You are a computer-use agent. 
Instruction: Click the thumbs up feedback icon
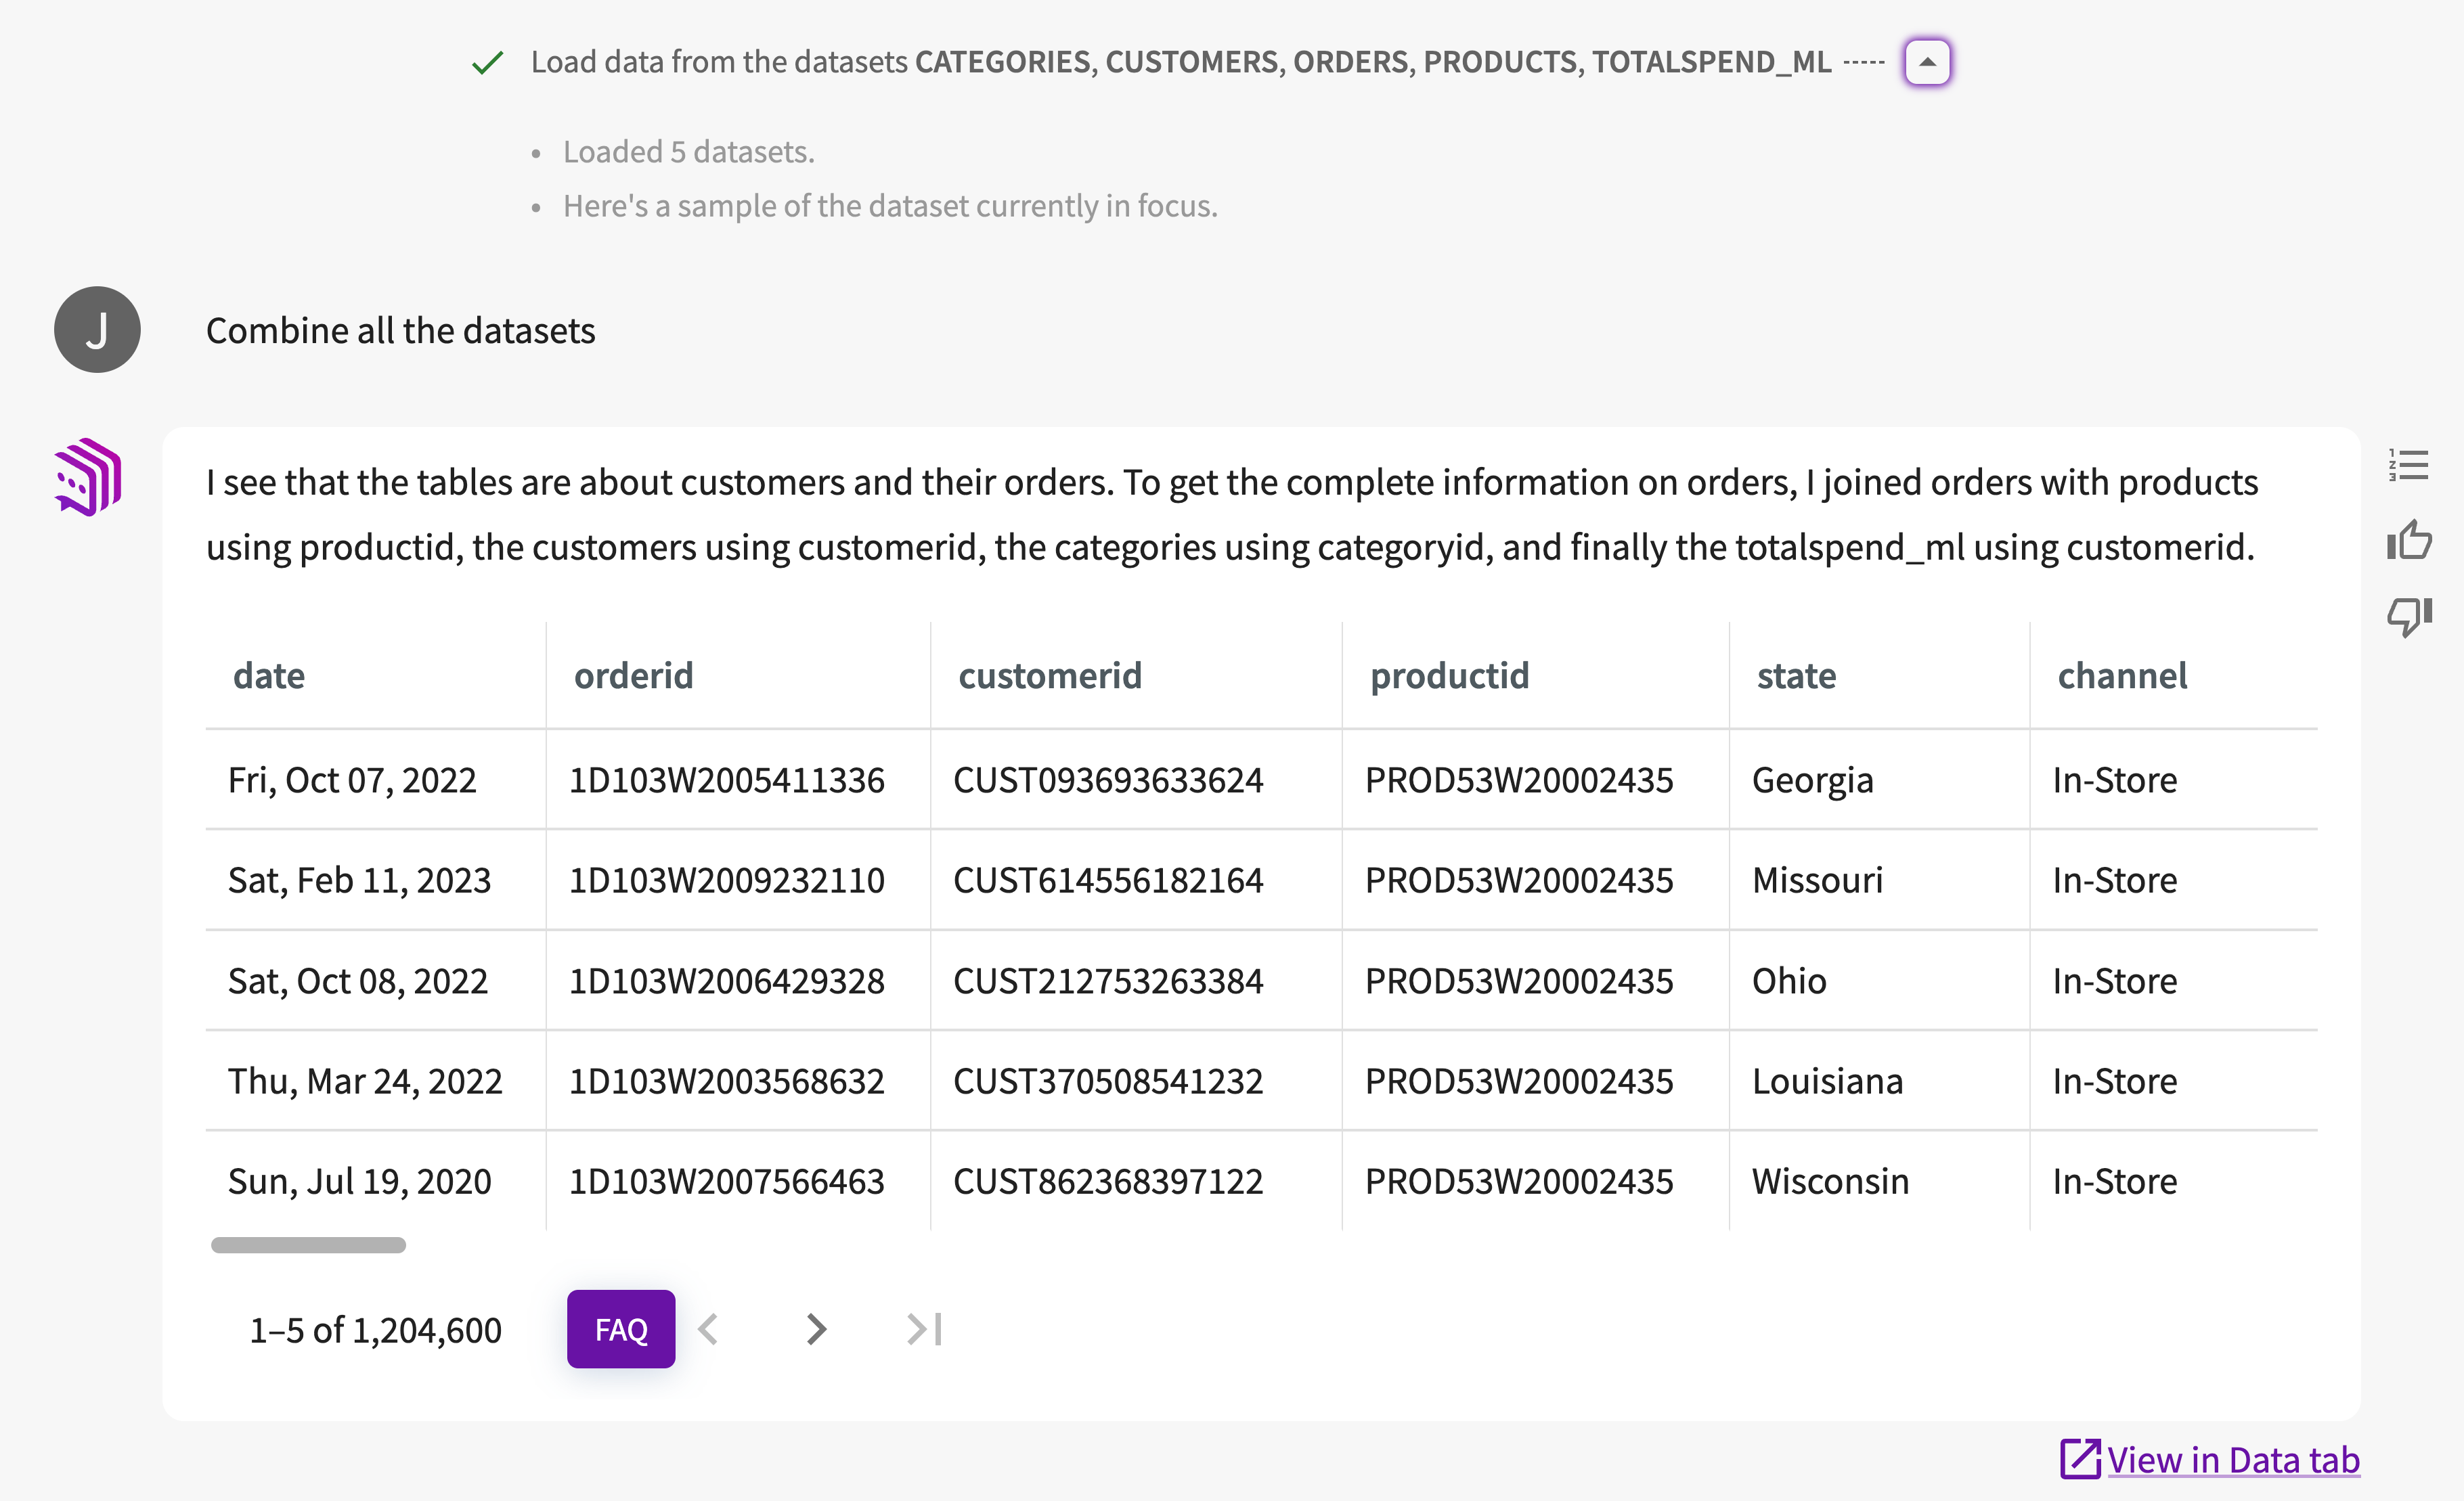[x=2409, y=541]
